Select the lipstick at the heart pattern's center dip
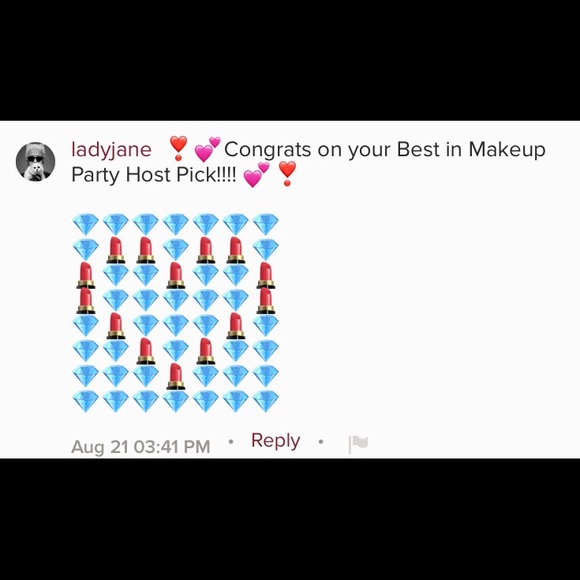 [x=176, y=275]
